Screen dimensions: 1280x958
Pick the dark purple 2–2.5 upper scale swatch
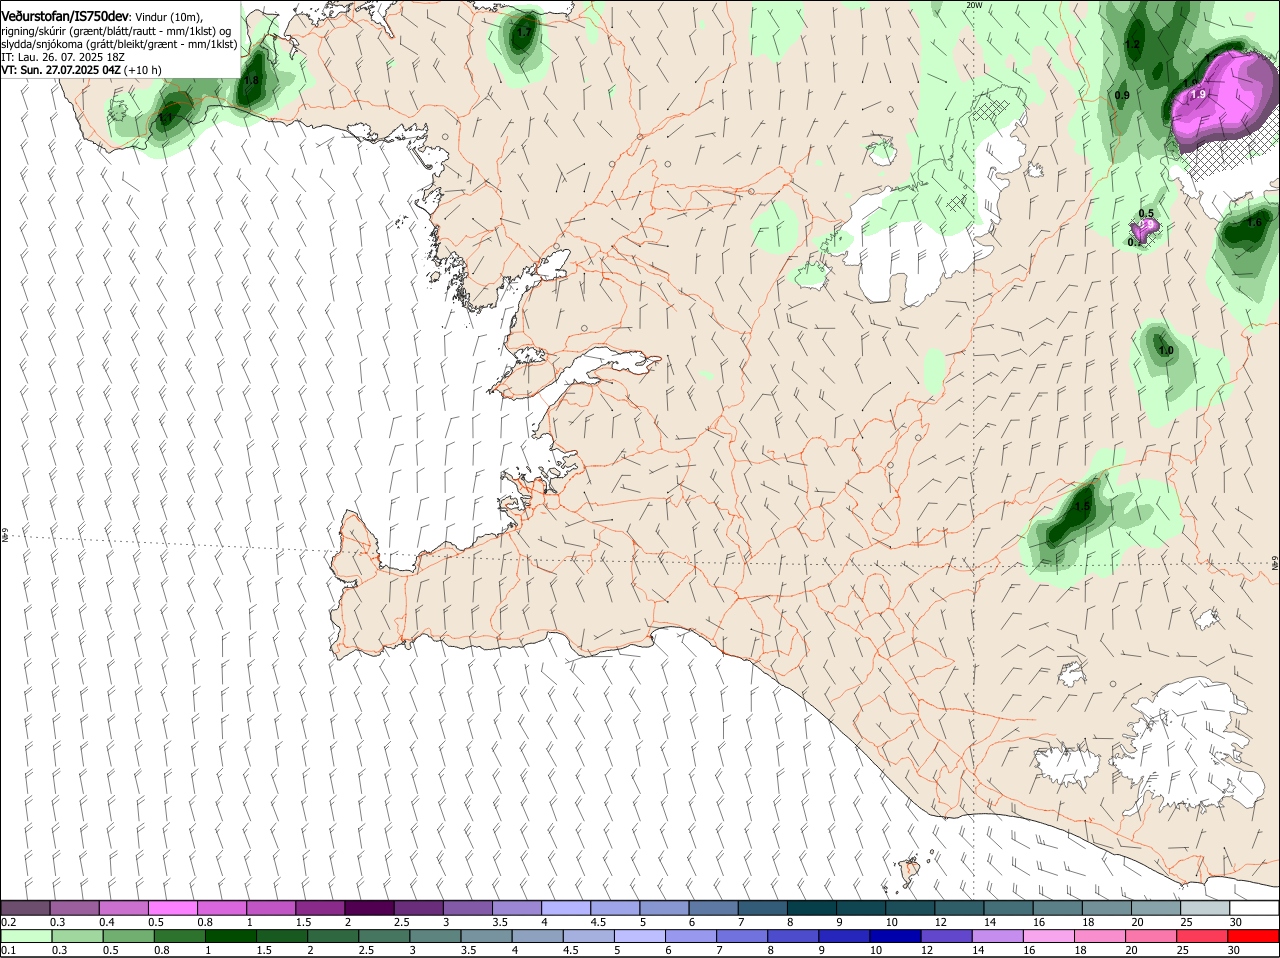(x=370, y=908)
